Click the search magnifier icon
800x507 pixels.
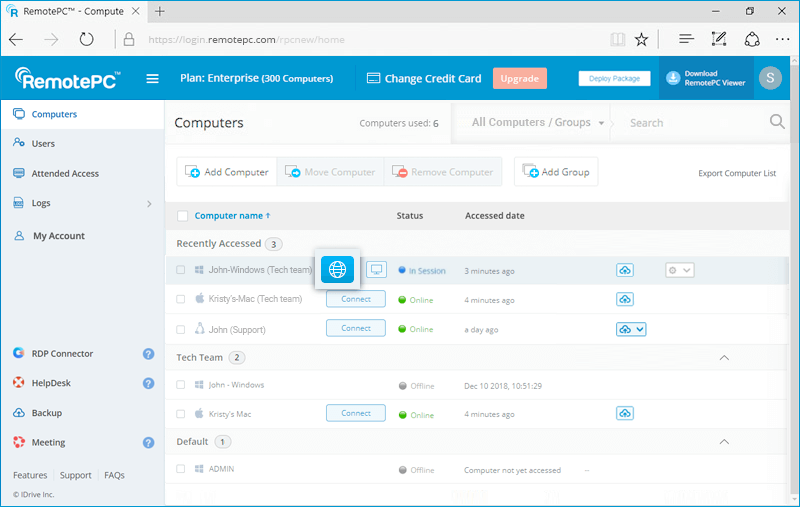777,121
